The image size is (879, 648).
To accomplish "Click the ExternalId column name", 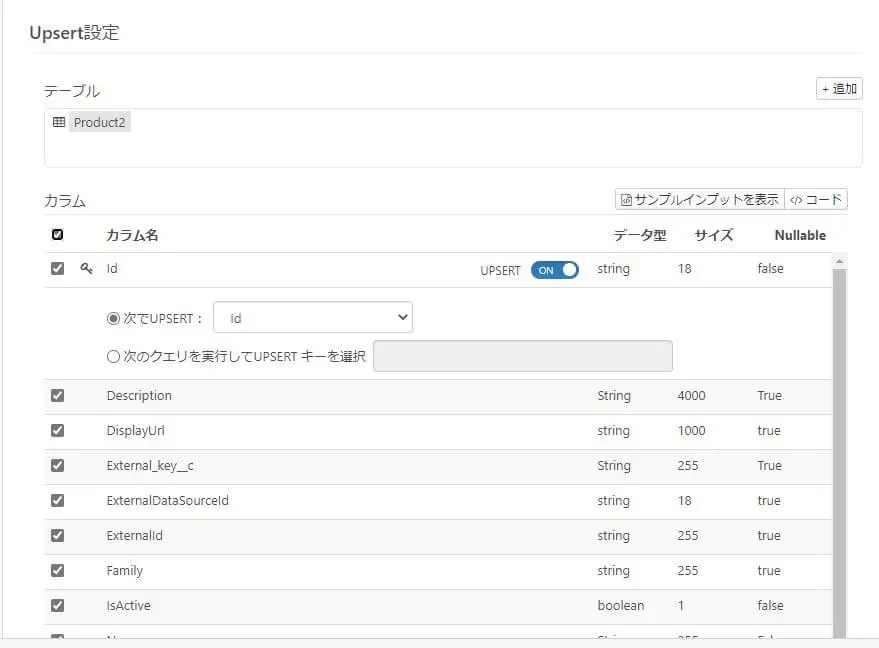I will pos(135,535).
